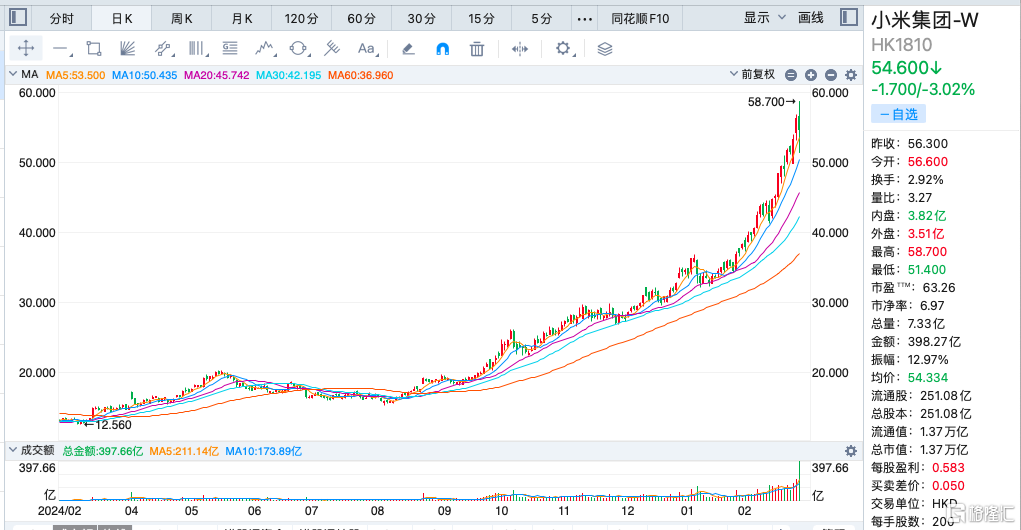Click MA30:42.195 indicator label

288,76
